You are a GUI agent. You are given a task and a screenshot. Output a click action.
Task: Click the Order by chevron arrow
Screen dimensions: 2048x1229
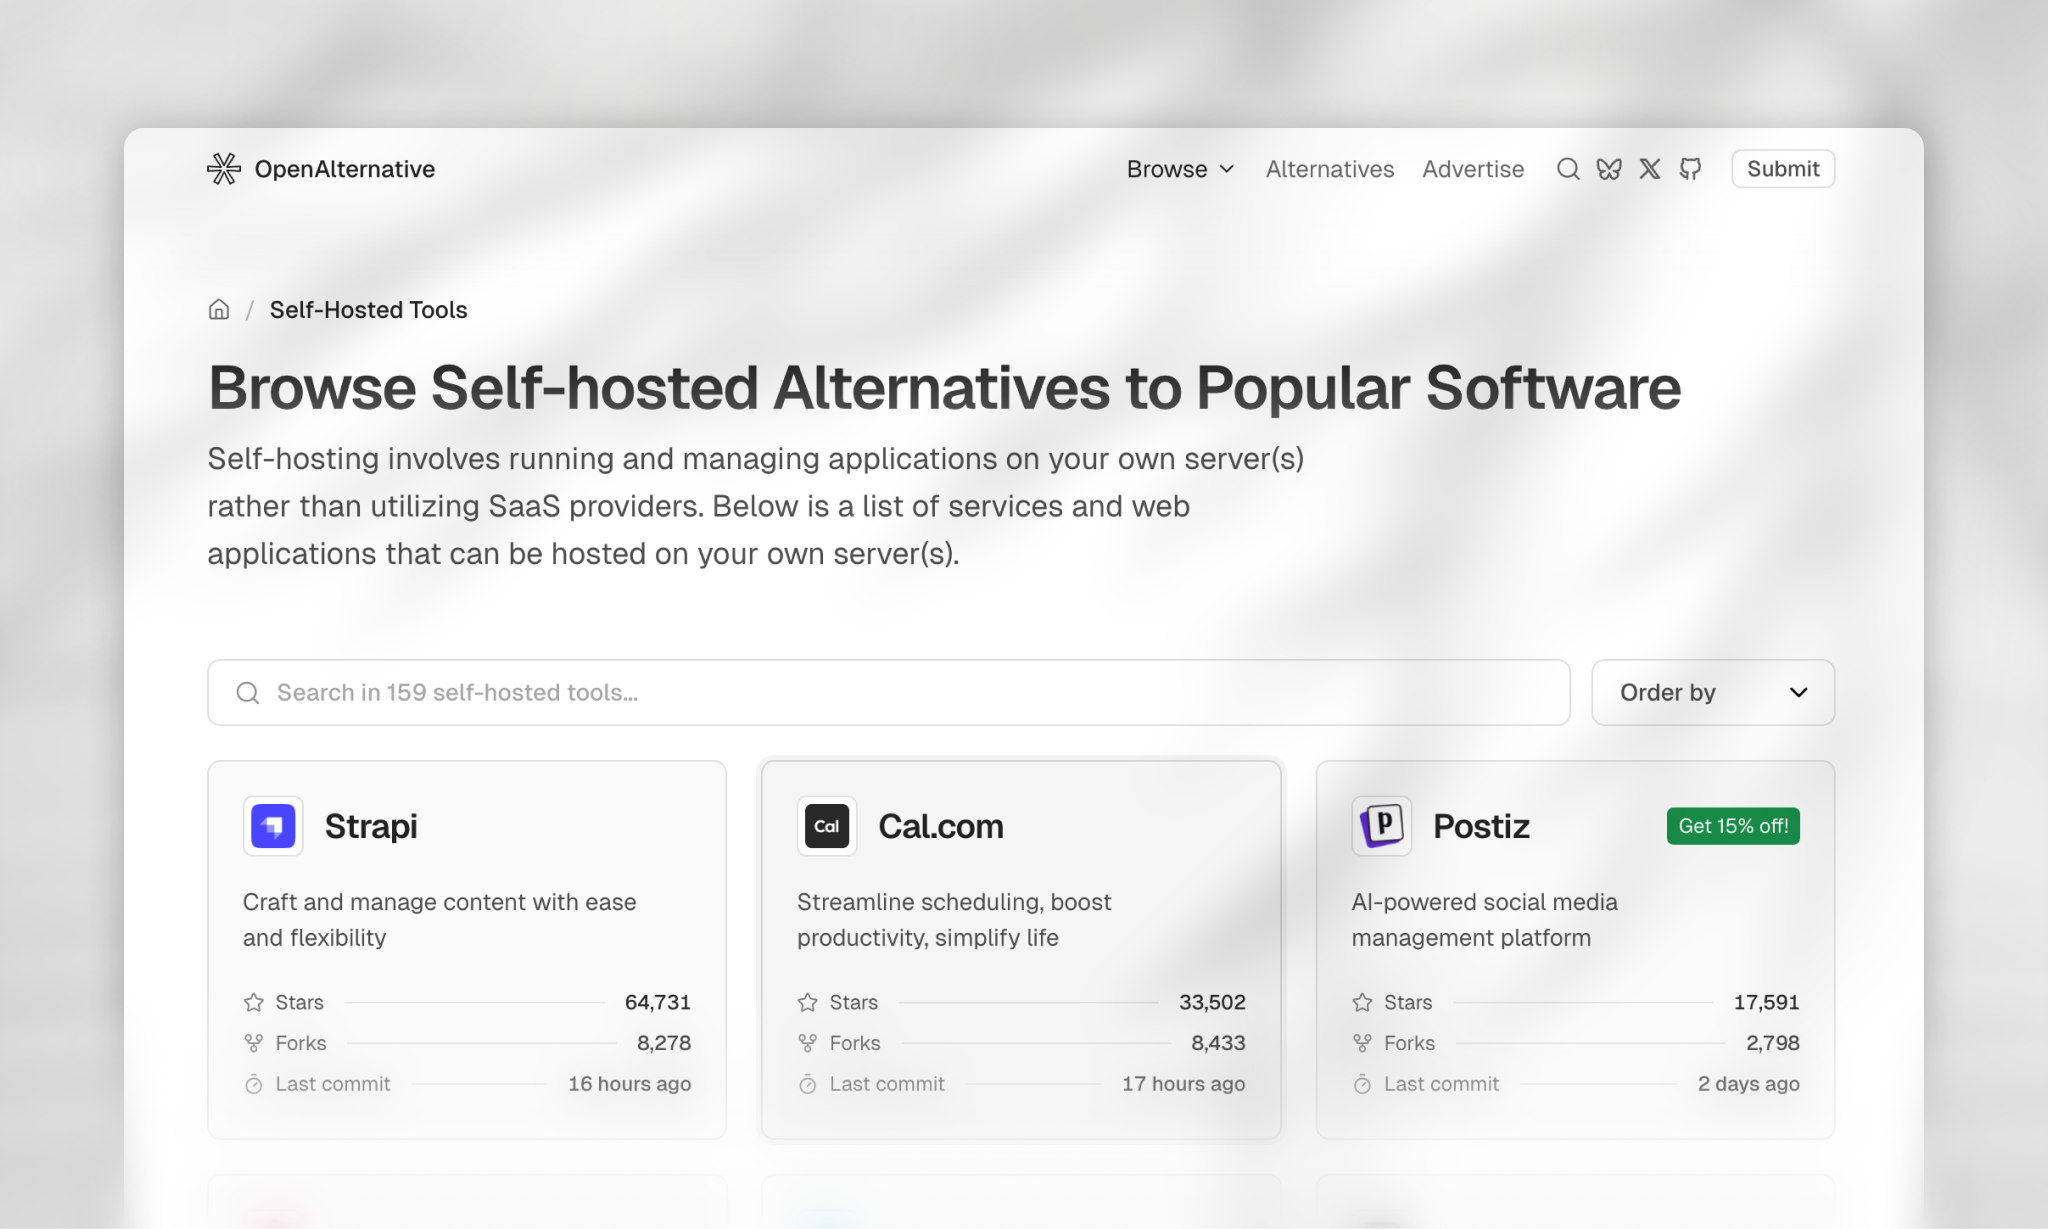(1798, 692)
